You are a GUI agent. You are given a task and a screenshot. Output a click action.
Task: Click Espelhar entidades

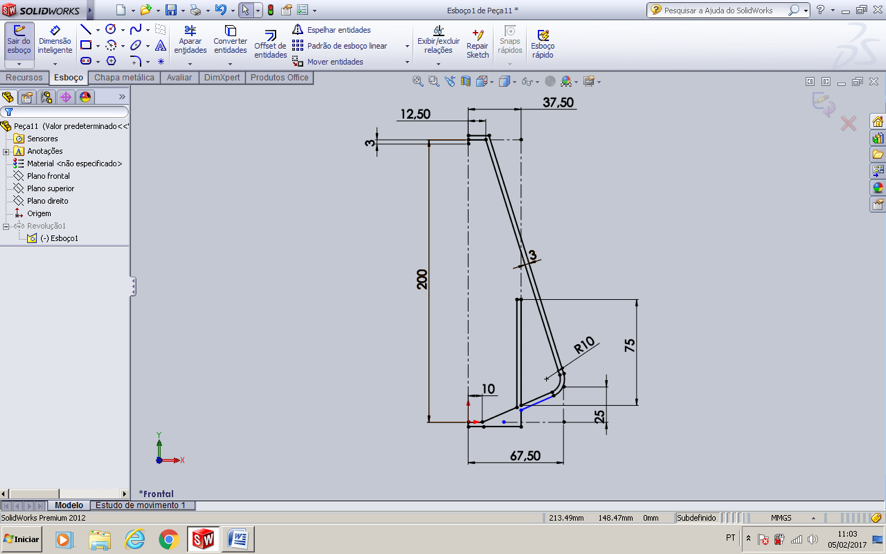pyautogui.click(x=331, y=30)
